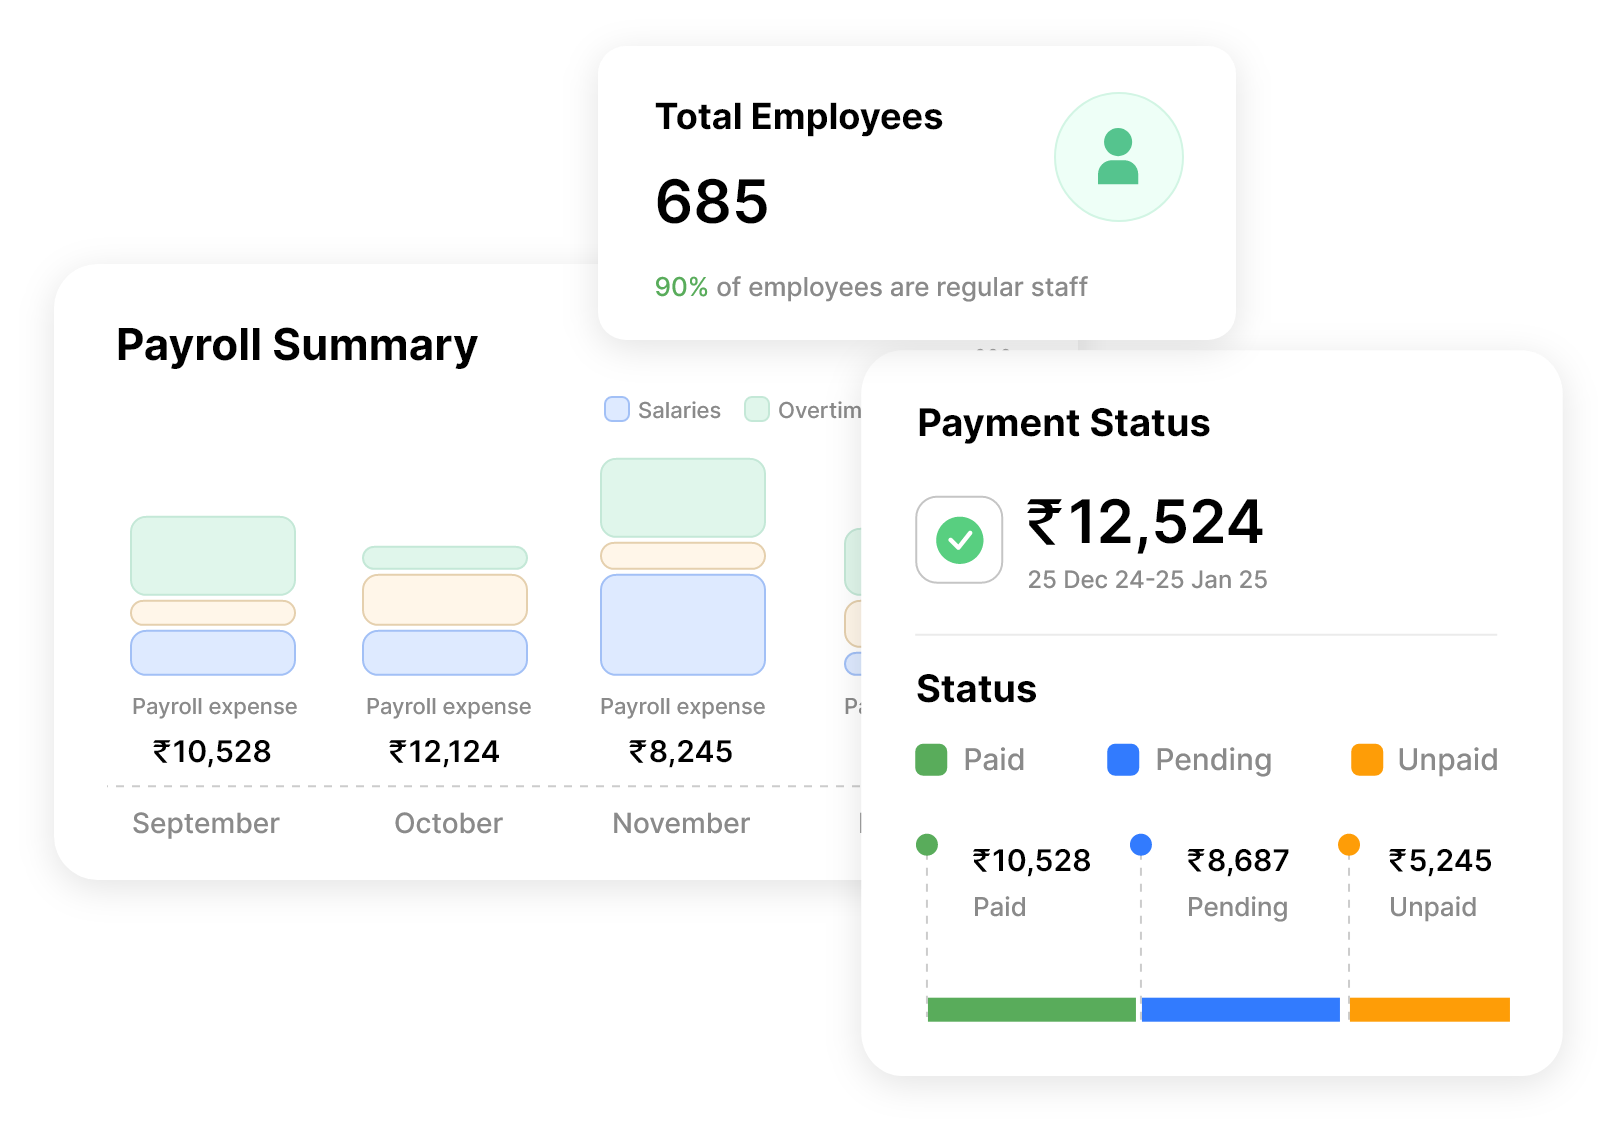Click November's green overtime bar segment

tap(683, 498)
